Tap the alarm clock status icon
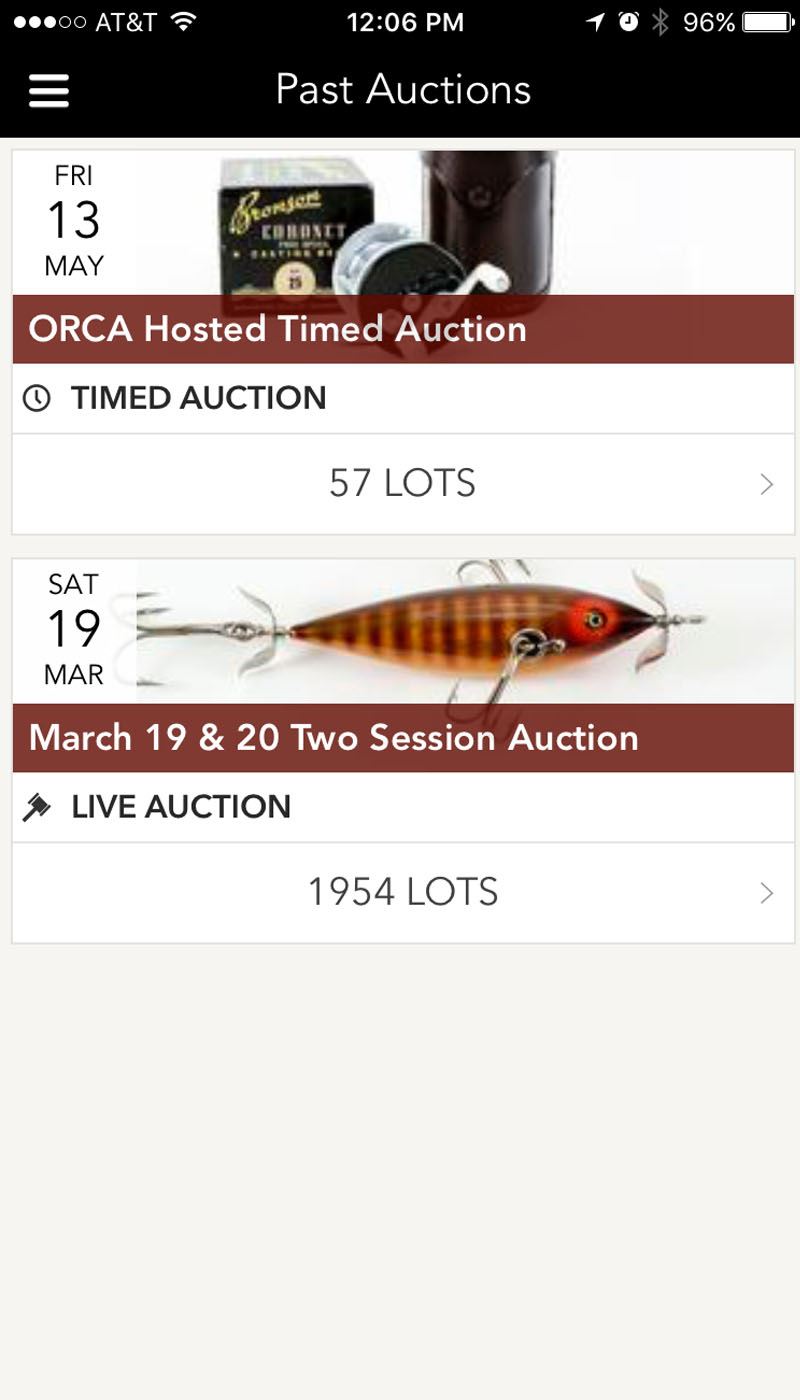 [628, 22]
